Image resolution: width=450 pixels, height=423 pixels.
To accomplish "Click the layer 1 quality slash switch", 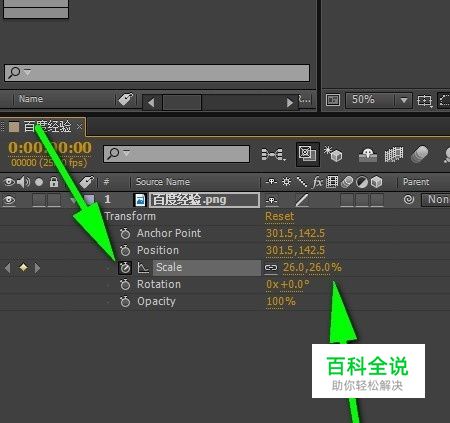I will (302, 200).
